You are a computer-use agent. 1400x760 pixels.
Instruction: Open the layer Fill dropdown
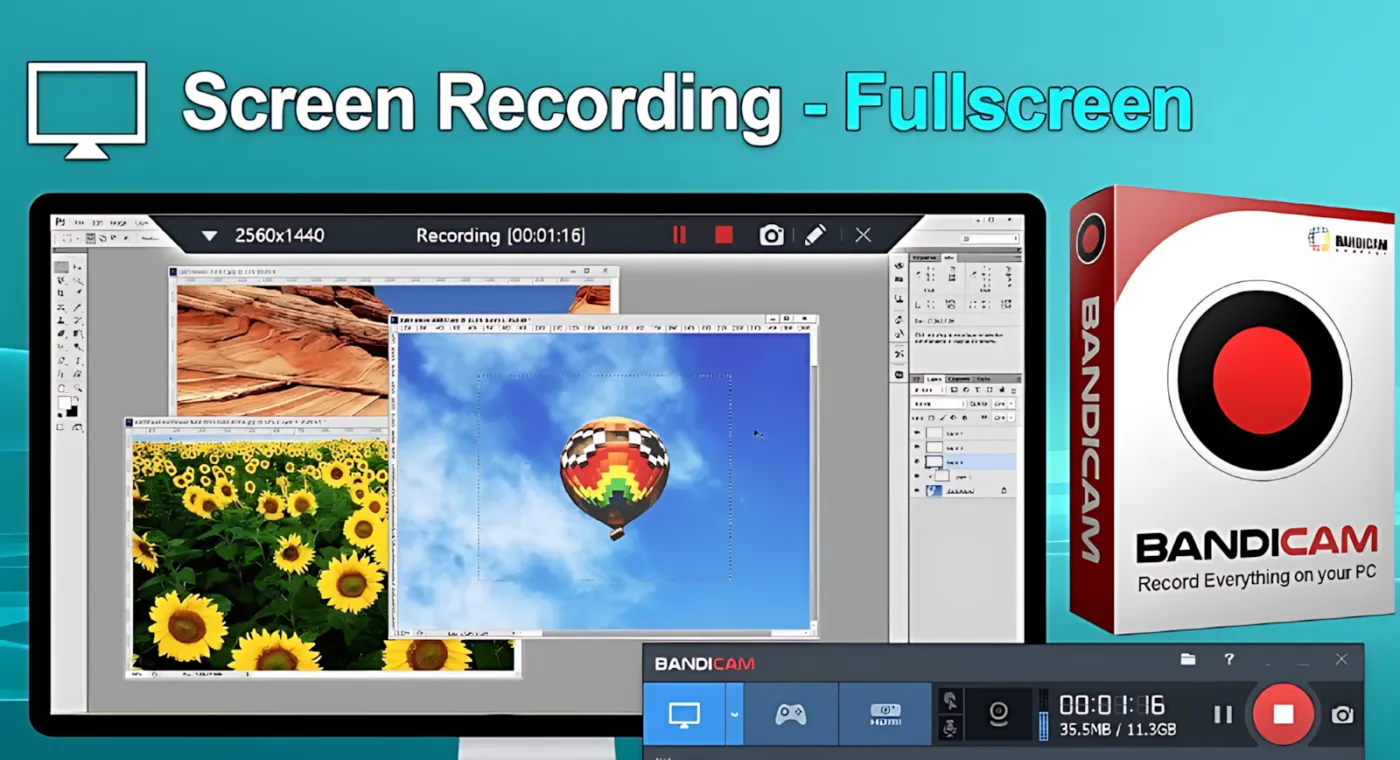[1013, 418]
